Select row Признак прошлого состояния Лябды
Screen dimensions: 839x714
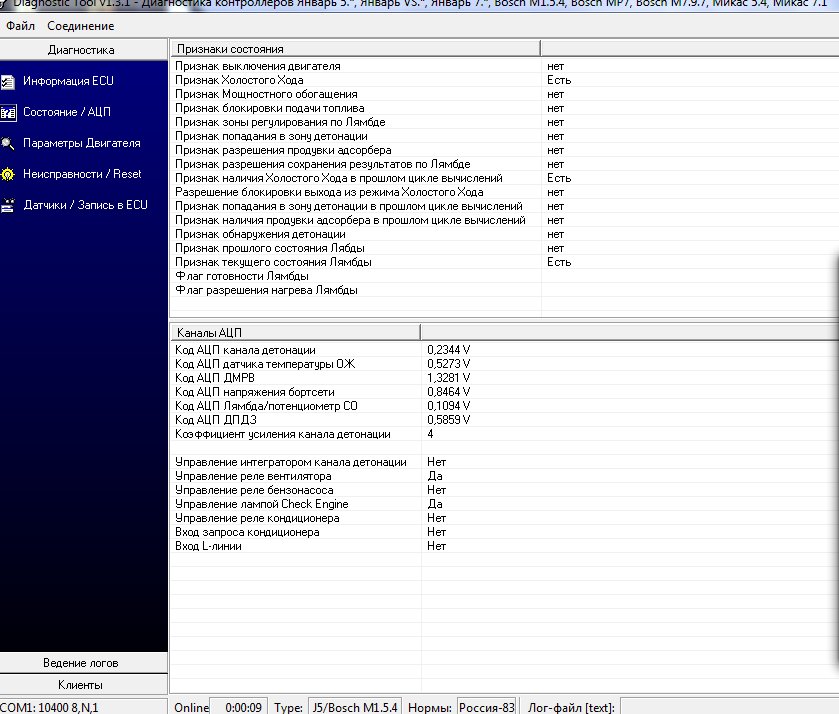504,248
